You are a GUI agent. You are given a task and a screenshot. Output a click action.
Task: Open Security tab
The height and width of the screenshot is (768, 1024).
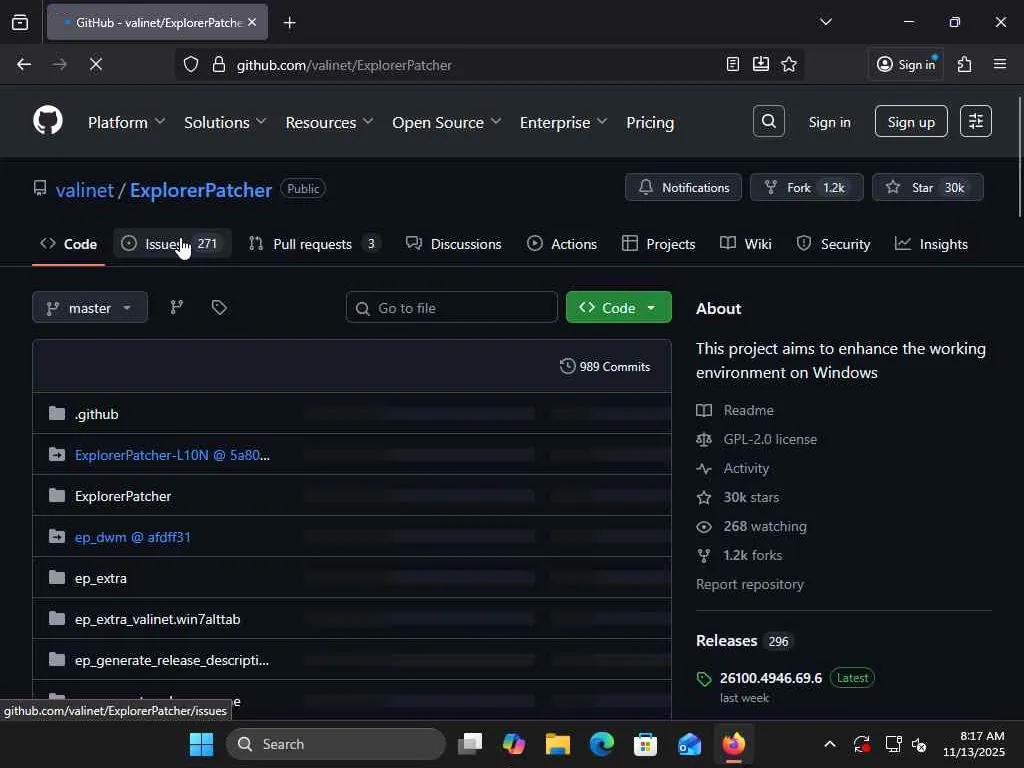pyautogui.click(x=833, y=244)
